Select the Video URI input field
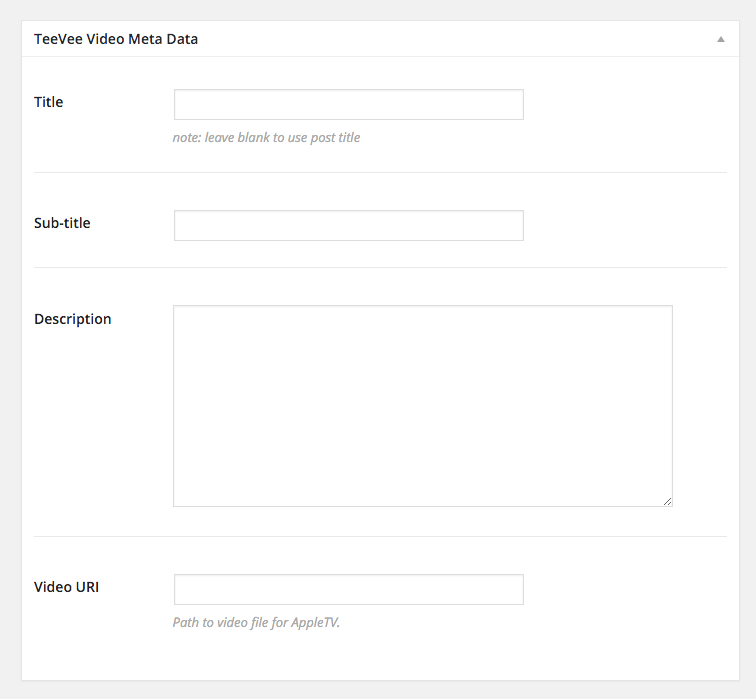 click(x=349, y=589)
